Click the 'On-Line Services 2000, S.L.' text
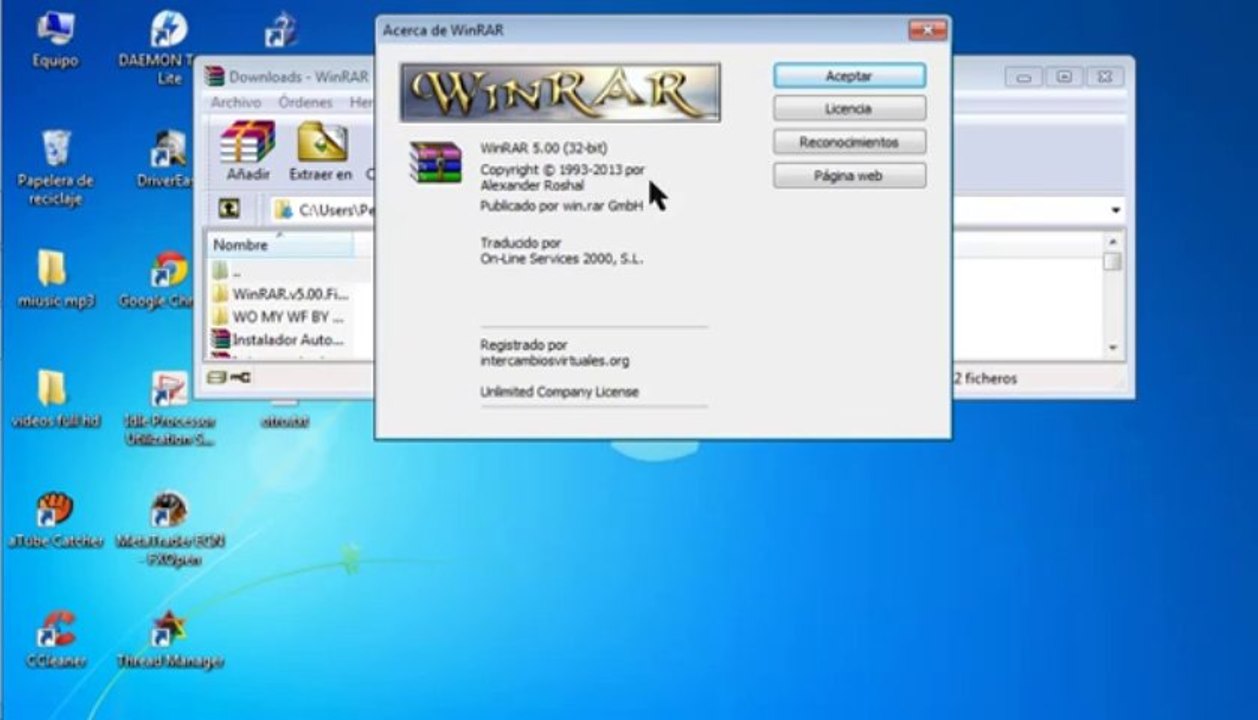Image resolution: width=1258 pixels, height=720 pixels. pyautogui.click(x=562, y=258)
